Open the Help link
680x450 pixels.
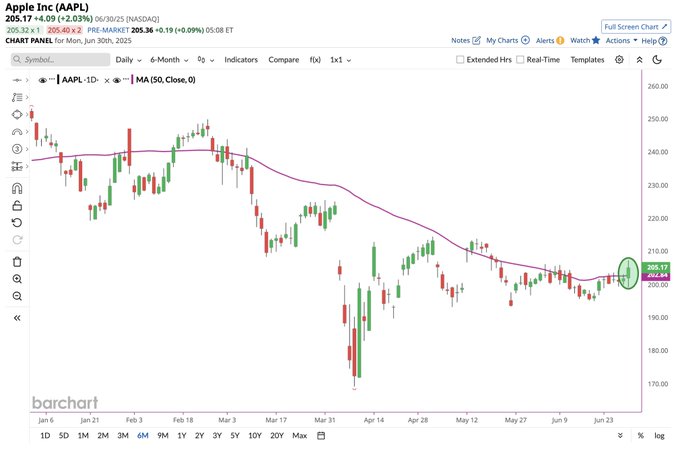tap(654, 41)
